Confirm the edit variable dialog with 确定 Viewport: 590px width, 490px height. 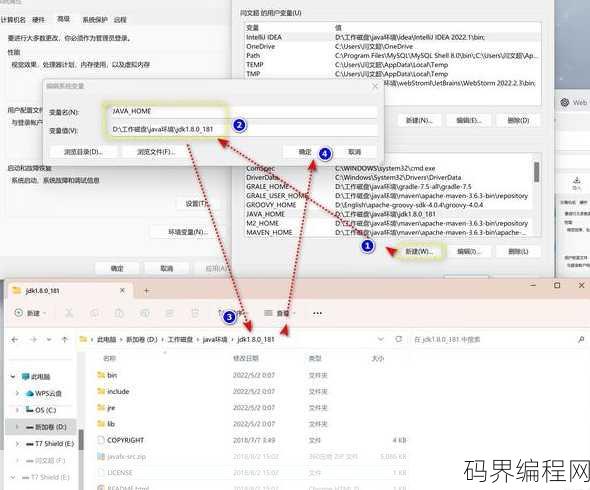[x=305, y=152]
